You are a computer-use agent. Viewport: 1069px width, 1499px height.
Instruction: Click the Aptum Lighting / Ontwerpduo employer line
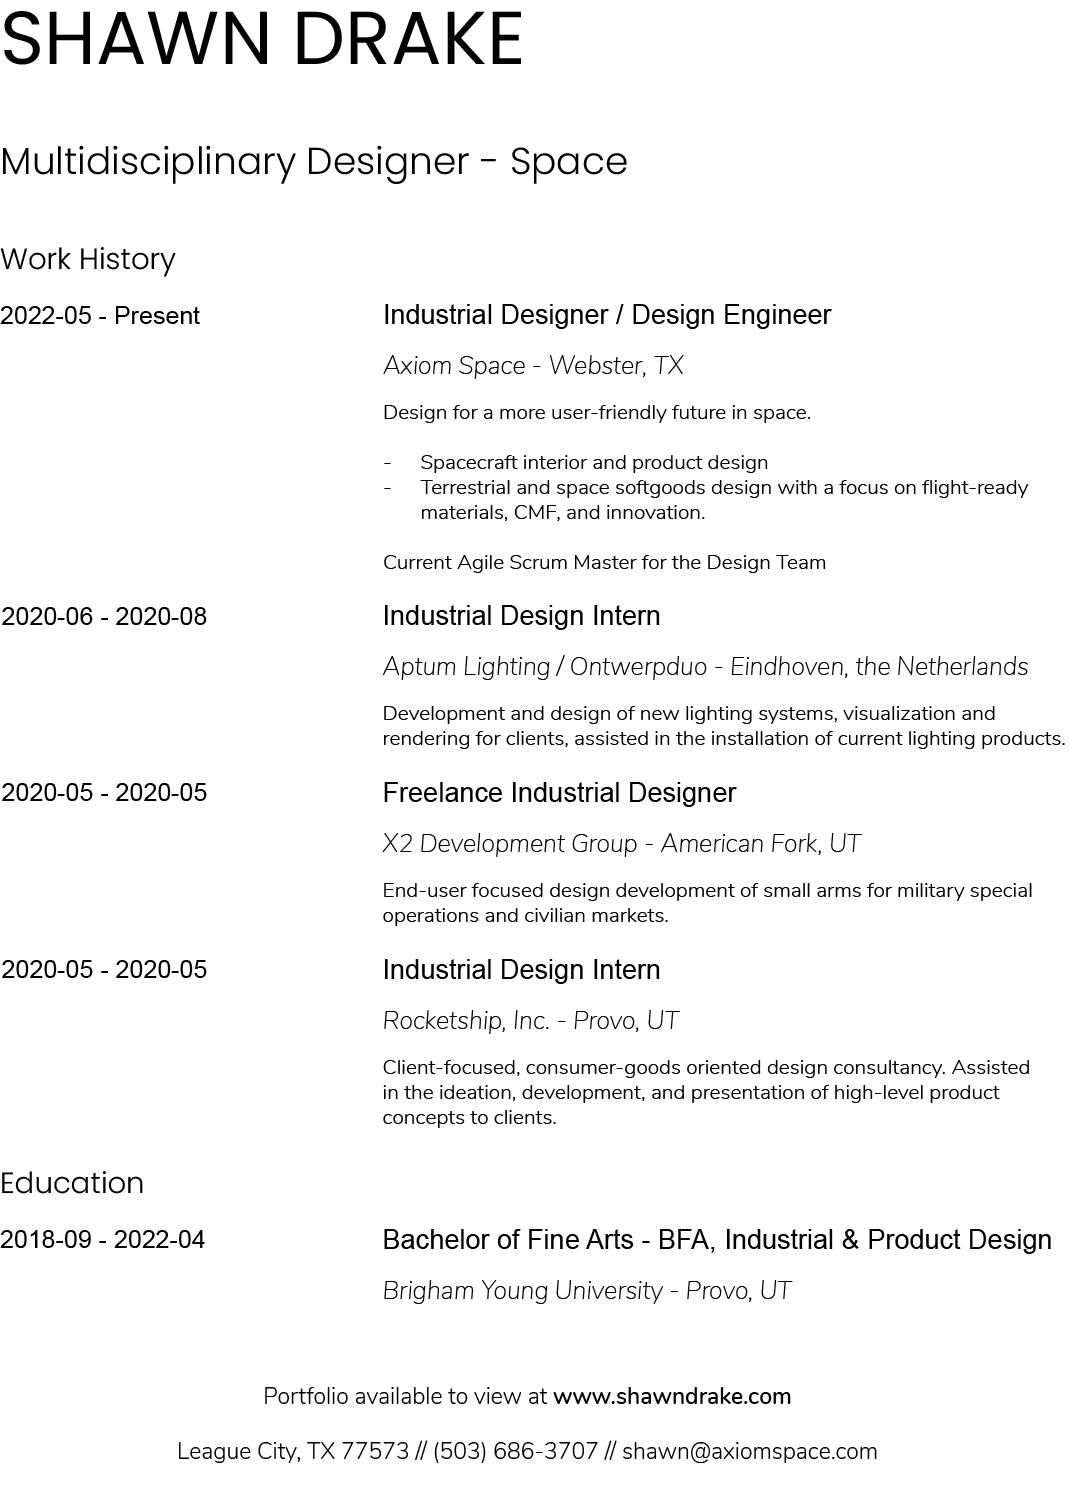point(705,667)
